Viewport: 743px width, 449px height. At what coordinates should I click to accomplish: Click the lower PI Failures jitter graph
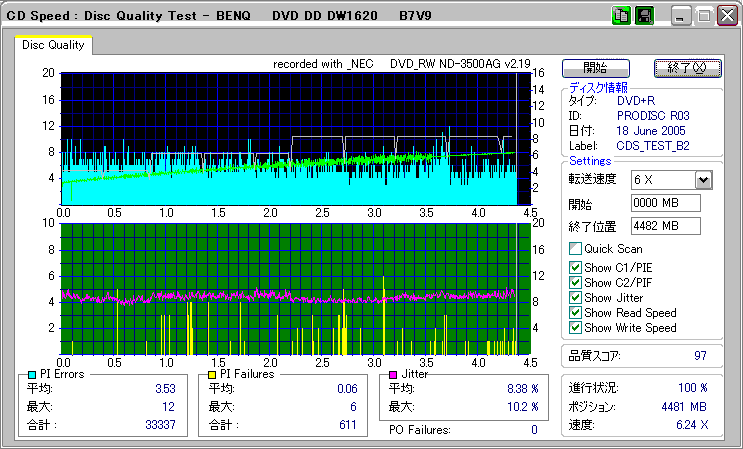coord(290,288)
